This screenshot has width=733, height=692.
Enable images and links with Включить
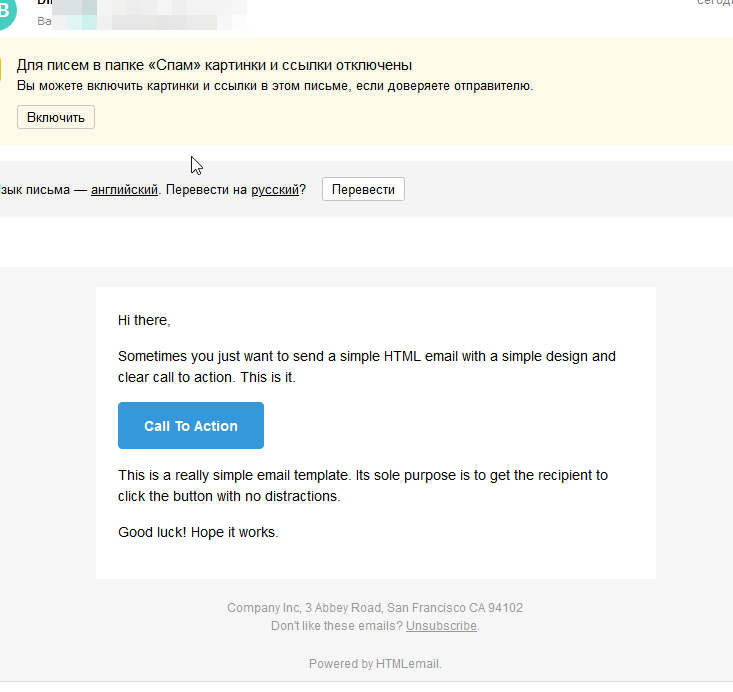(x=56, y=117)
